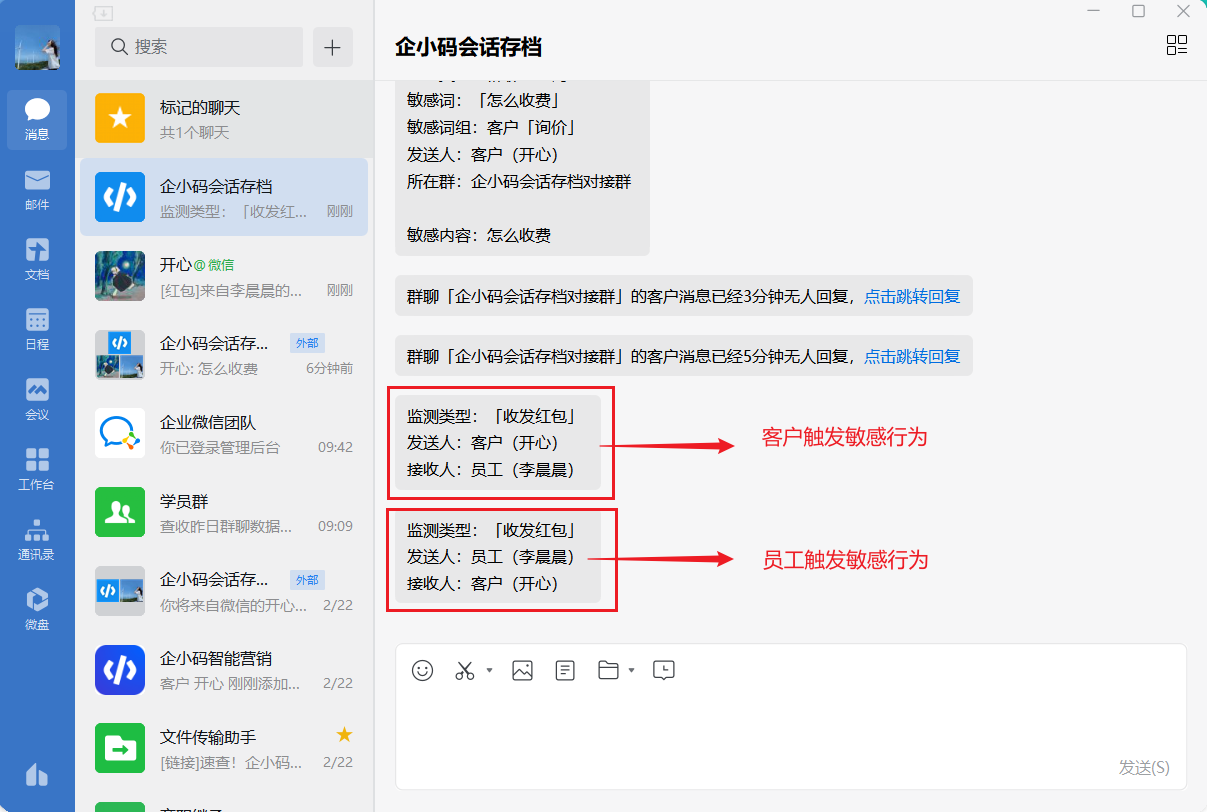Viewport: 1207px width, 812px height.
Task: Expand the screenshot options arrow
Action: pyautogui.click(x=489, y=670)
